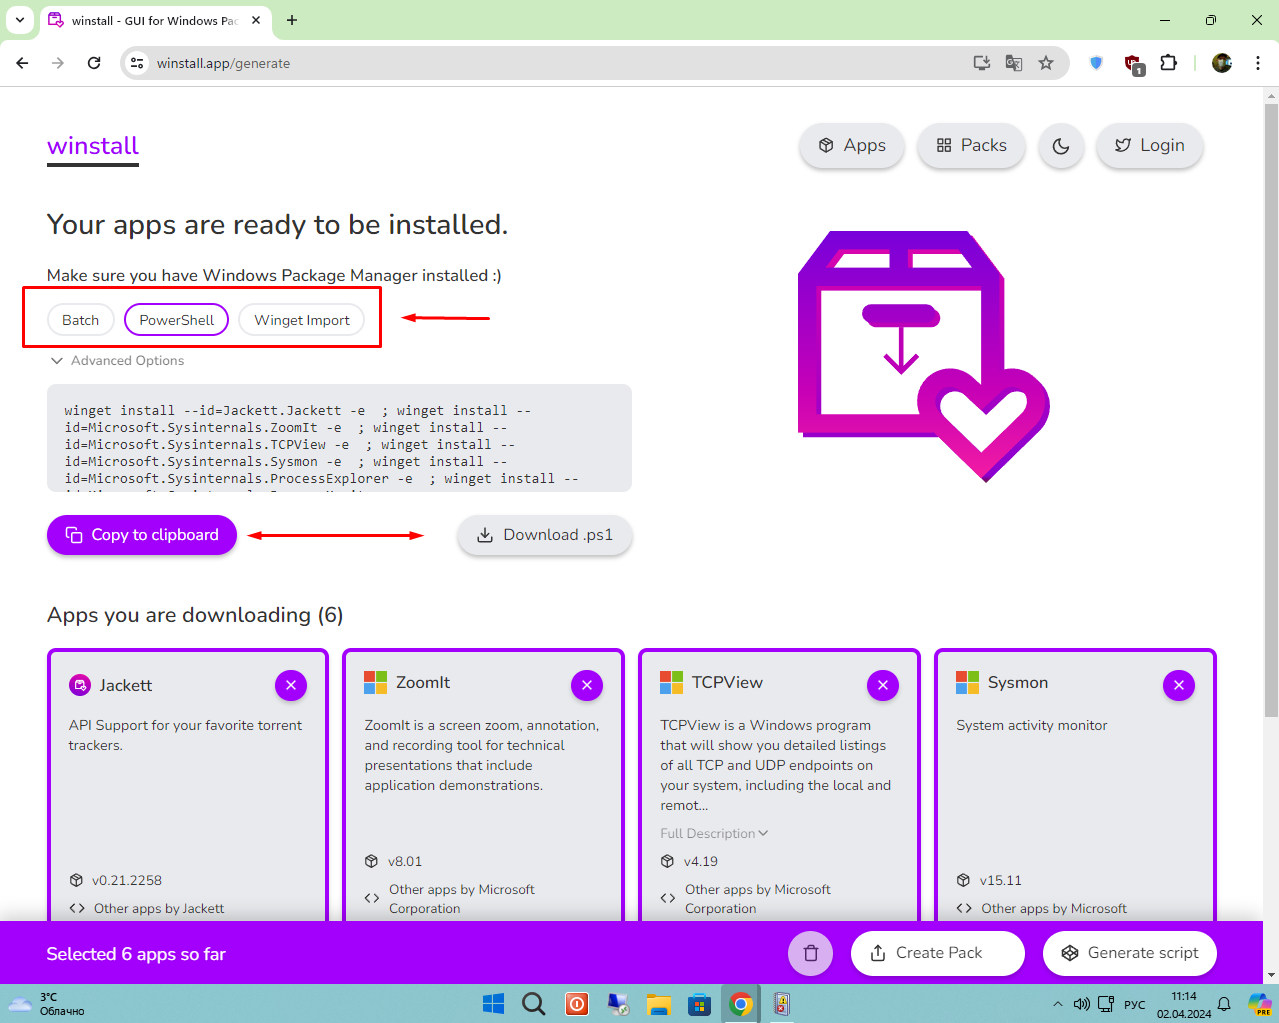The image size is (1279, 1023).
Task: Install app icon in address bar
Action: click(982, 63)
